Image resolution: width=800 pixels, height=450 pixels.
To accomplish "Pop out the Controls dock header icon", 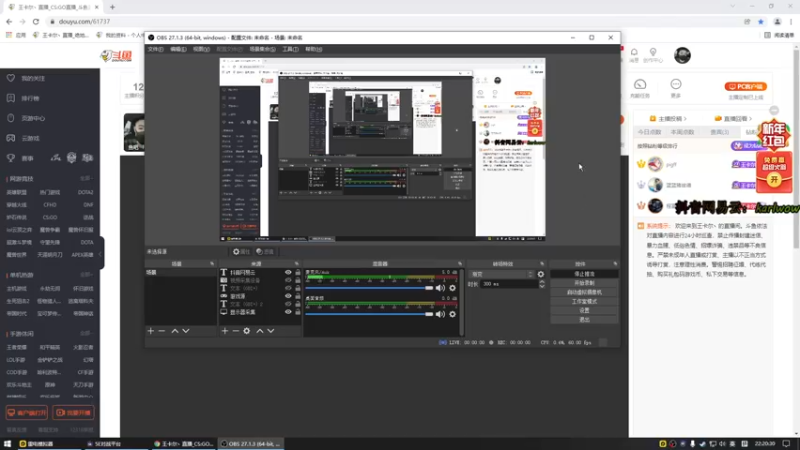I will (615, 264).
